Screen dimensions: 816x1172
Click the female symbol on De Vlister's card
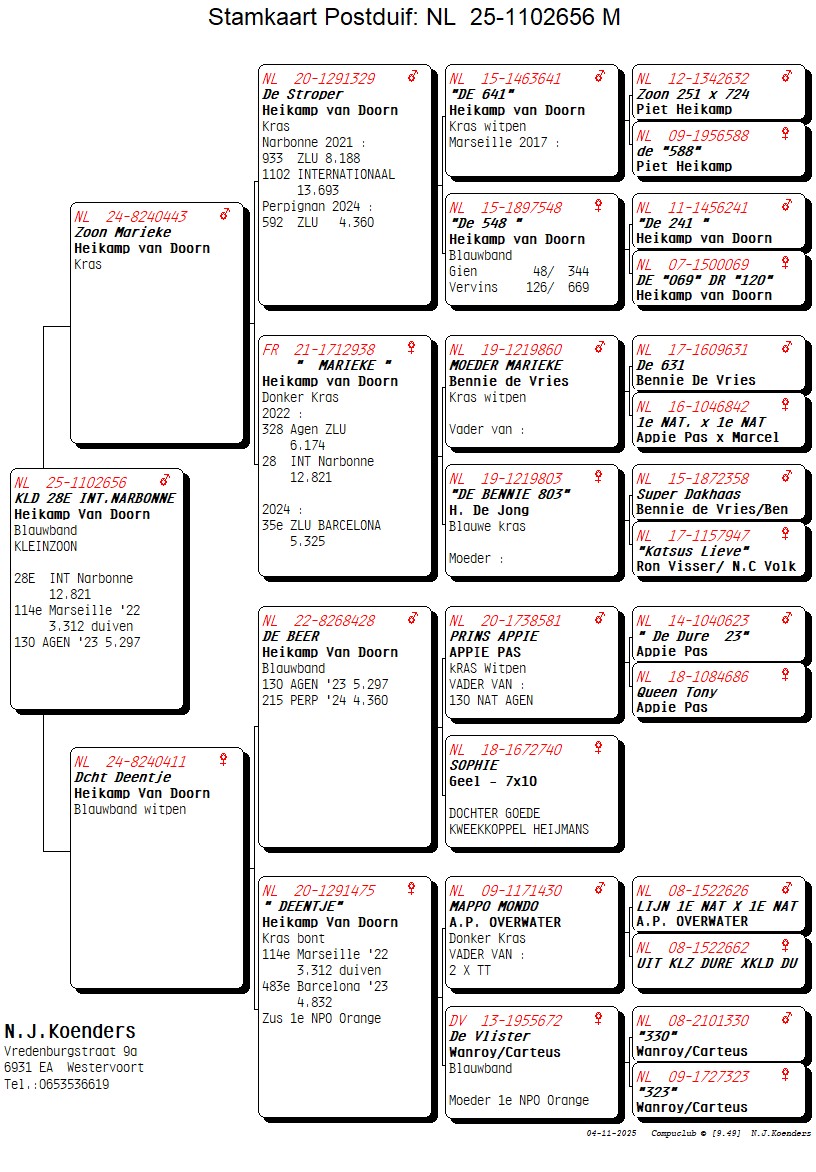click(599, 1019)
